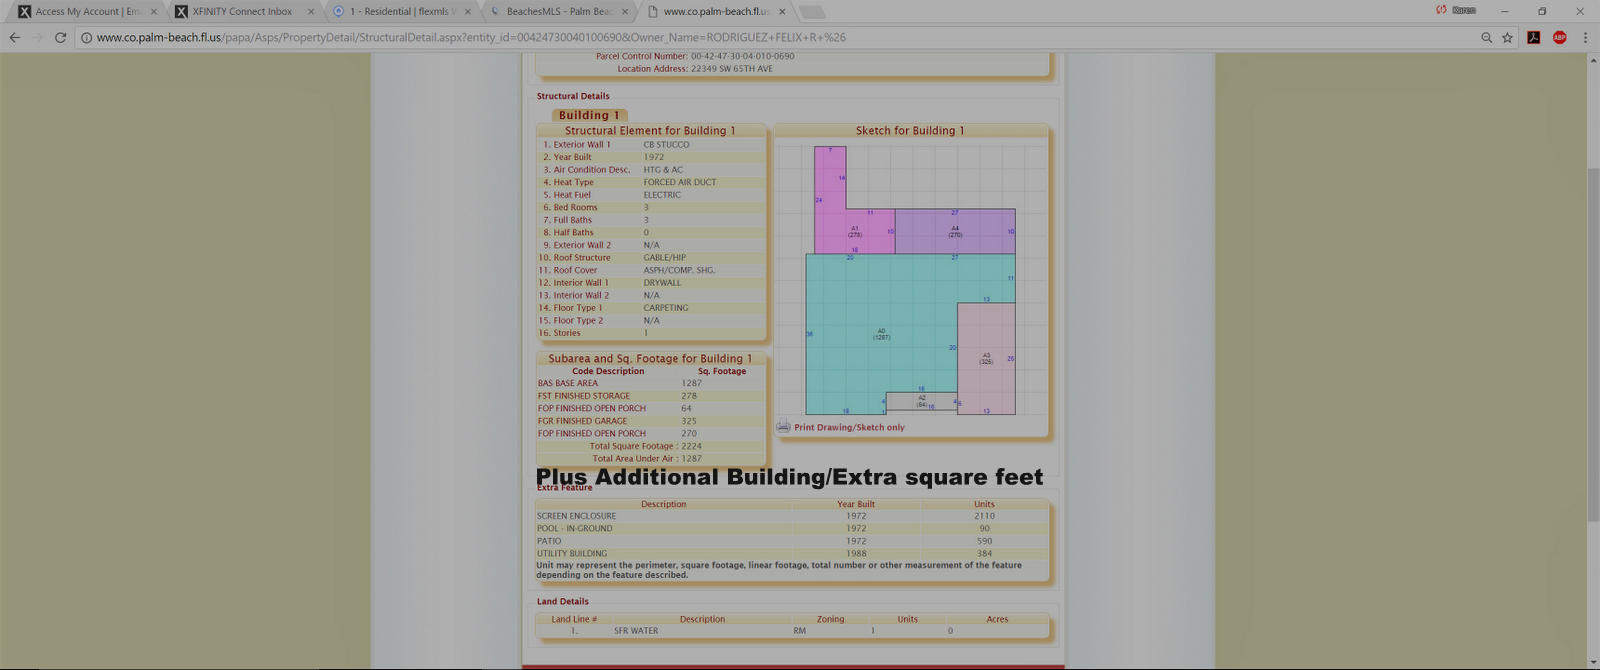
Task: Click the page vertical scrollbar down arrow
Action: (1592, 662)
